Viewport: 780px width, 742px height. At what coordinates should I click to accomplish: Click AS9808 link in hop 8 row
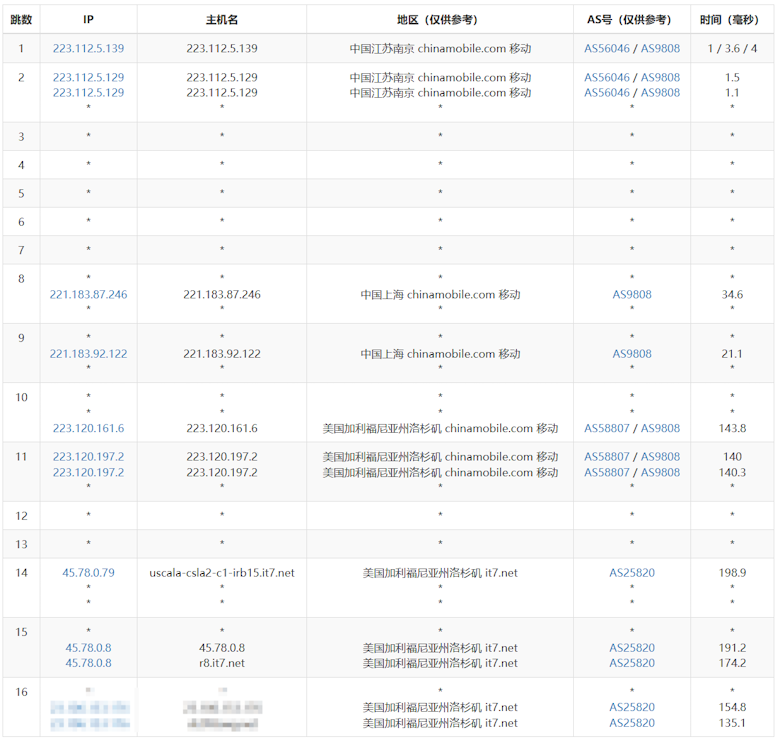point(632,294)
